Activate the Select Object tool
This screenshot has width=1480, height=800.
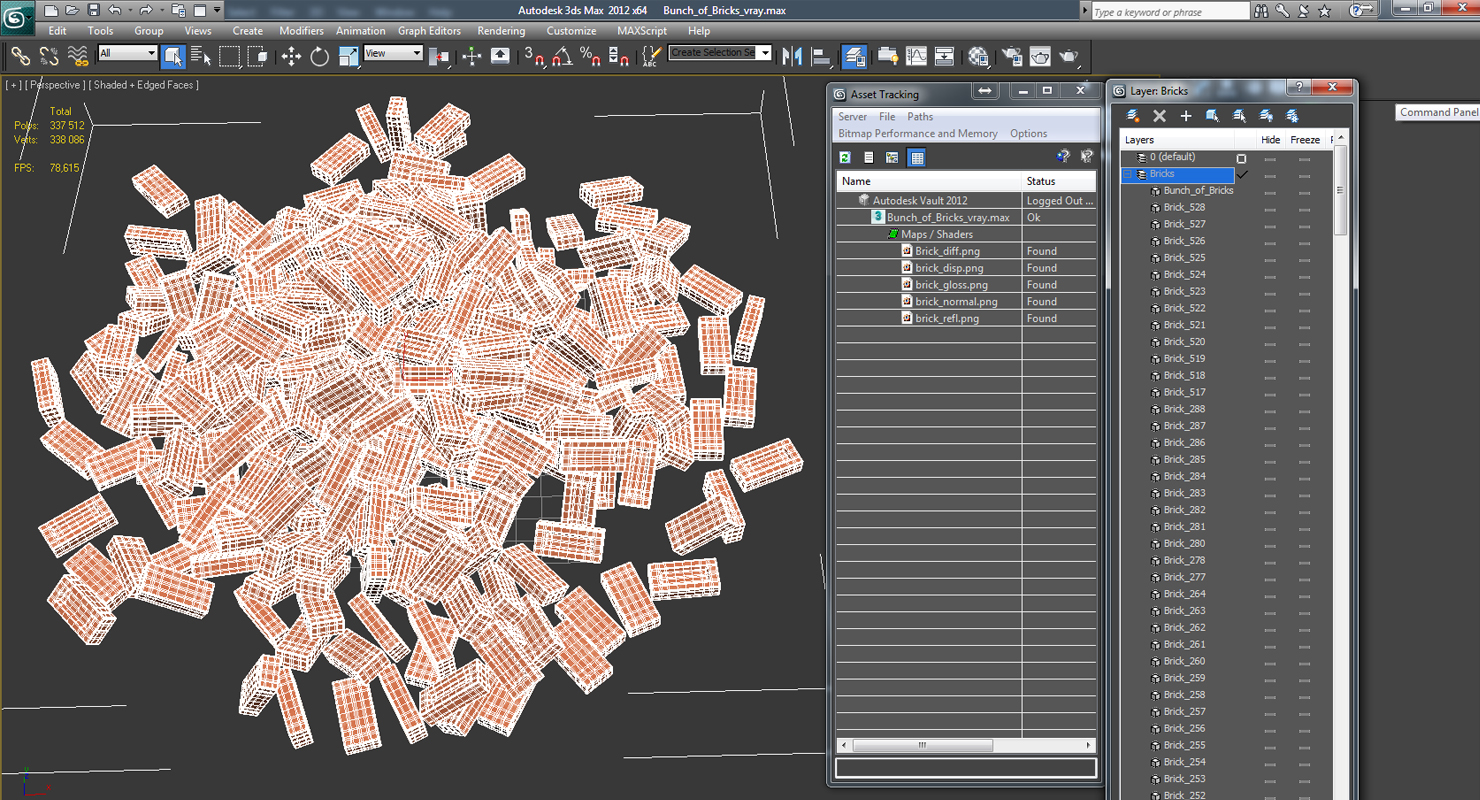[x=172, y=56]
